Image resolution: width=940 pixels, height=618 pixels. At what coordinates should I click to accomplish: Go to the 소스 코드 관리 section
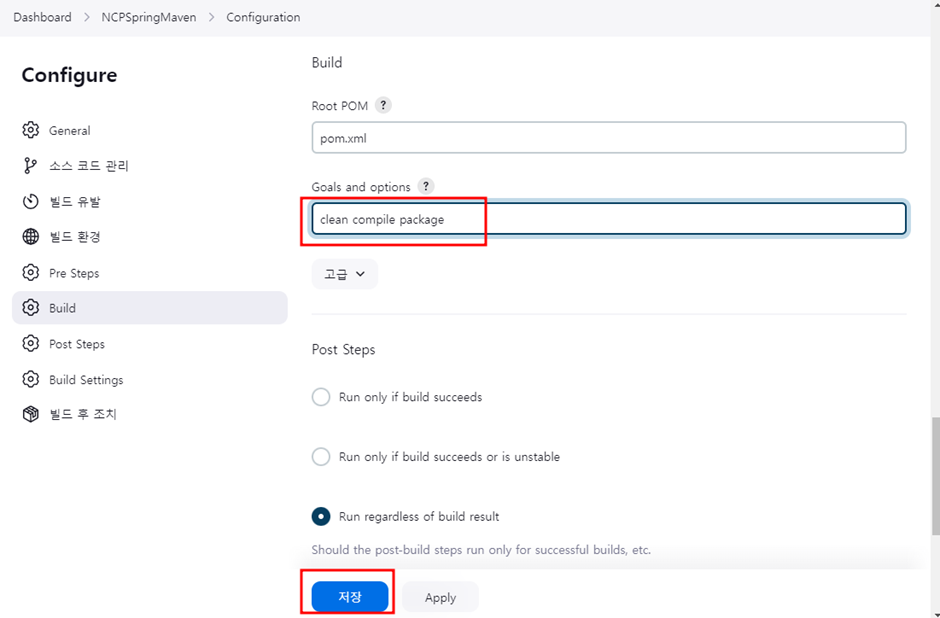(150, 165)
